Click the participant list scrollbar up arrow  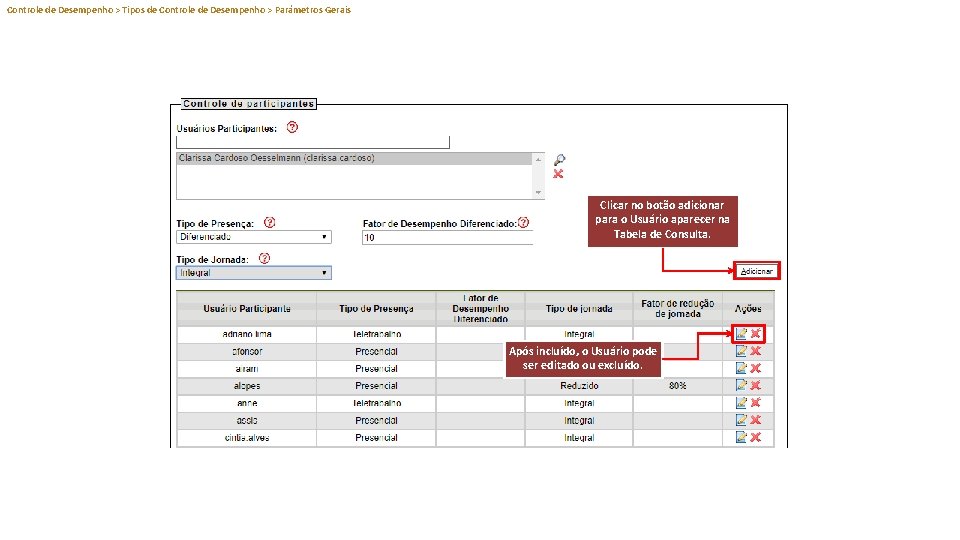tap(538, 159)
